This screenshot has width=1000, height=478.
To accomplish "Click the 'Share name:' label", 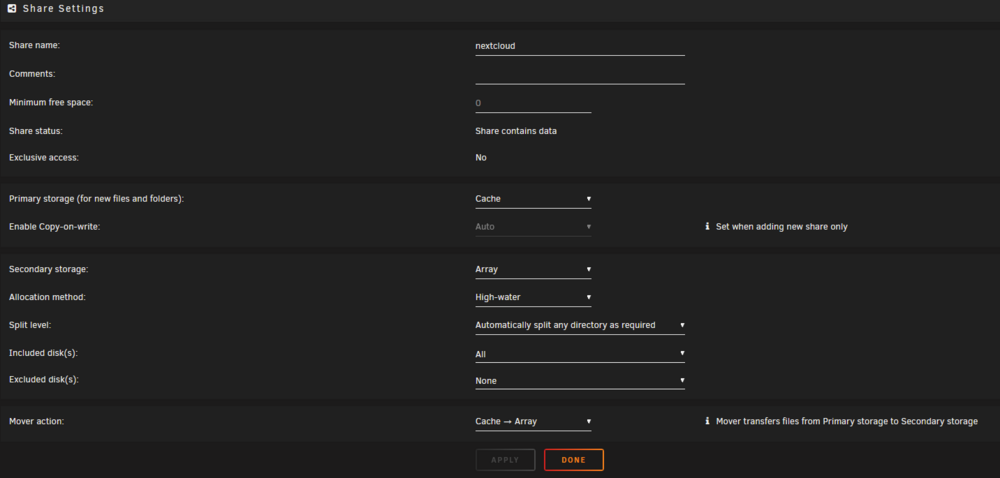I will 34,45.
